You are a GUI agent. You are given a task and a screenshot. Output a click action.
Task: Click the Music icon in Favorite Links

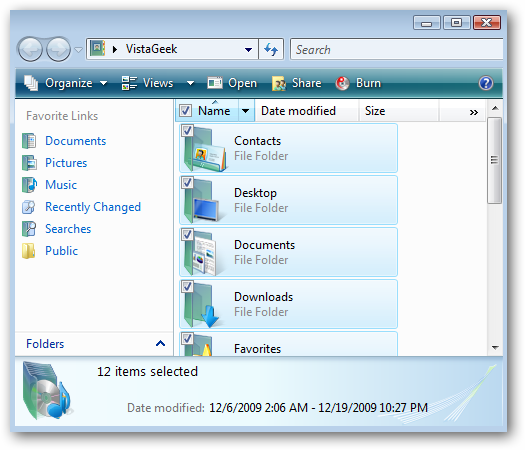[x=29, y=185]
